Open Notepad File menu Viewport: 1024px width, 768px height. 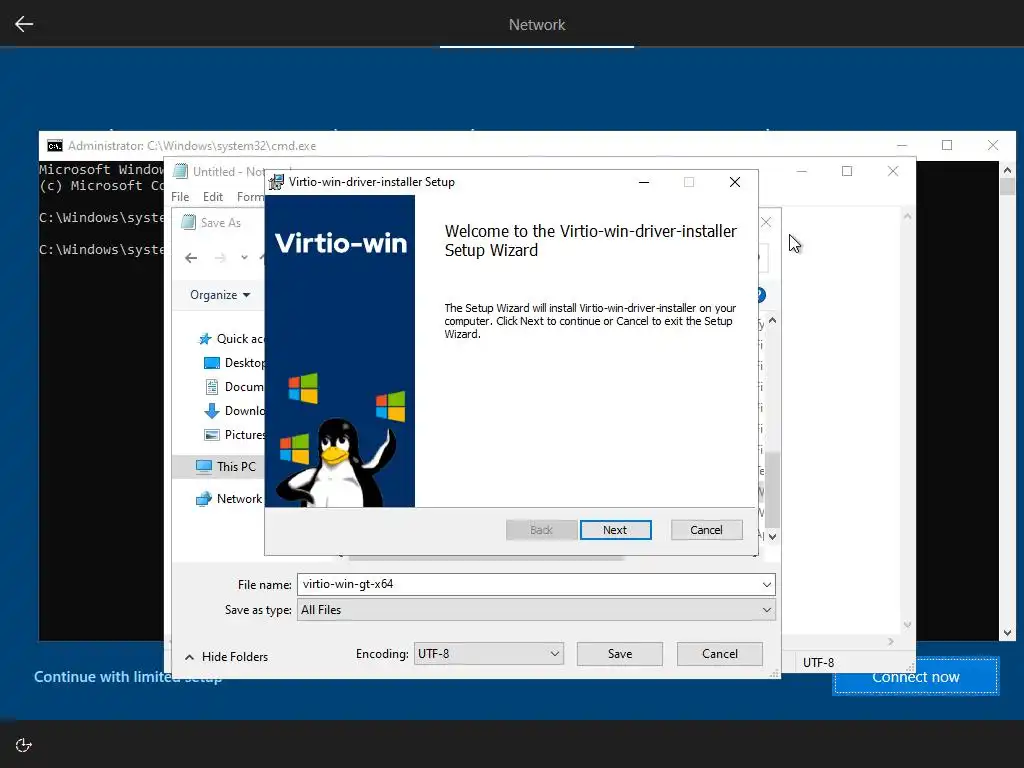[x=180, y=197]
